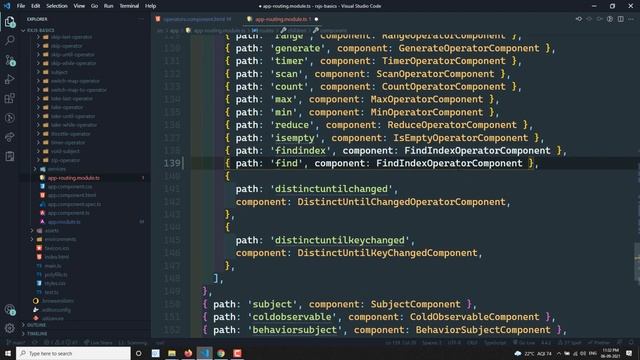Open the red app icon on taskbar

pyautogui.click(x=237, y=353)
